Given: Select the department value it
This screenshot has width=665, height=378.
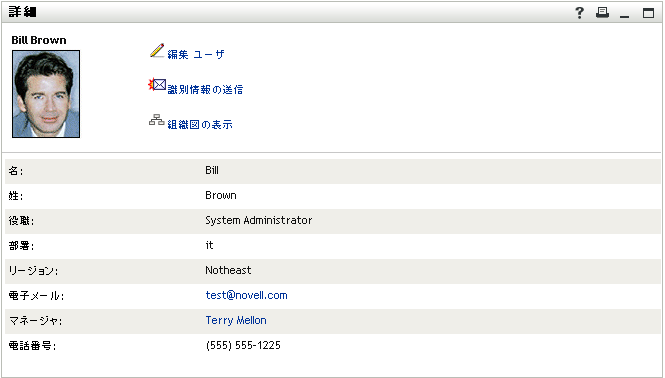Looking at the screenshot, I should coord(210,245).
